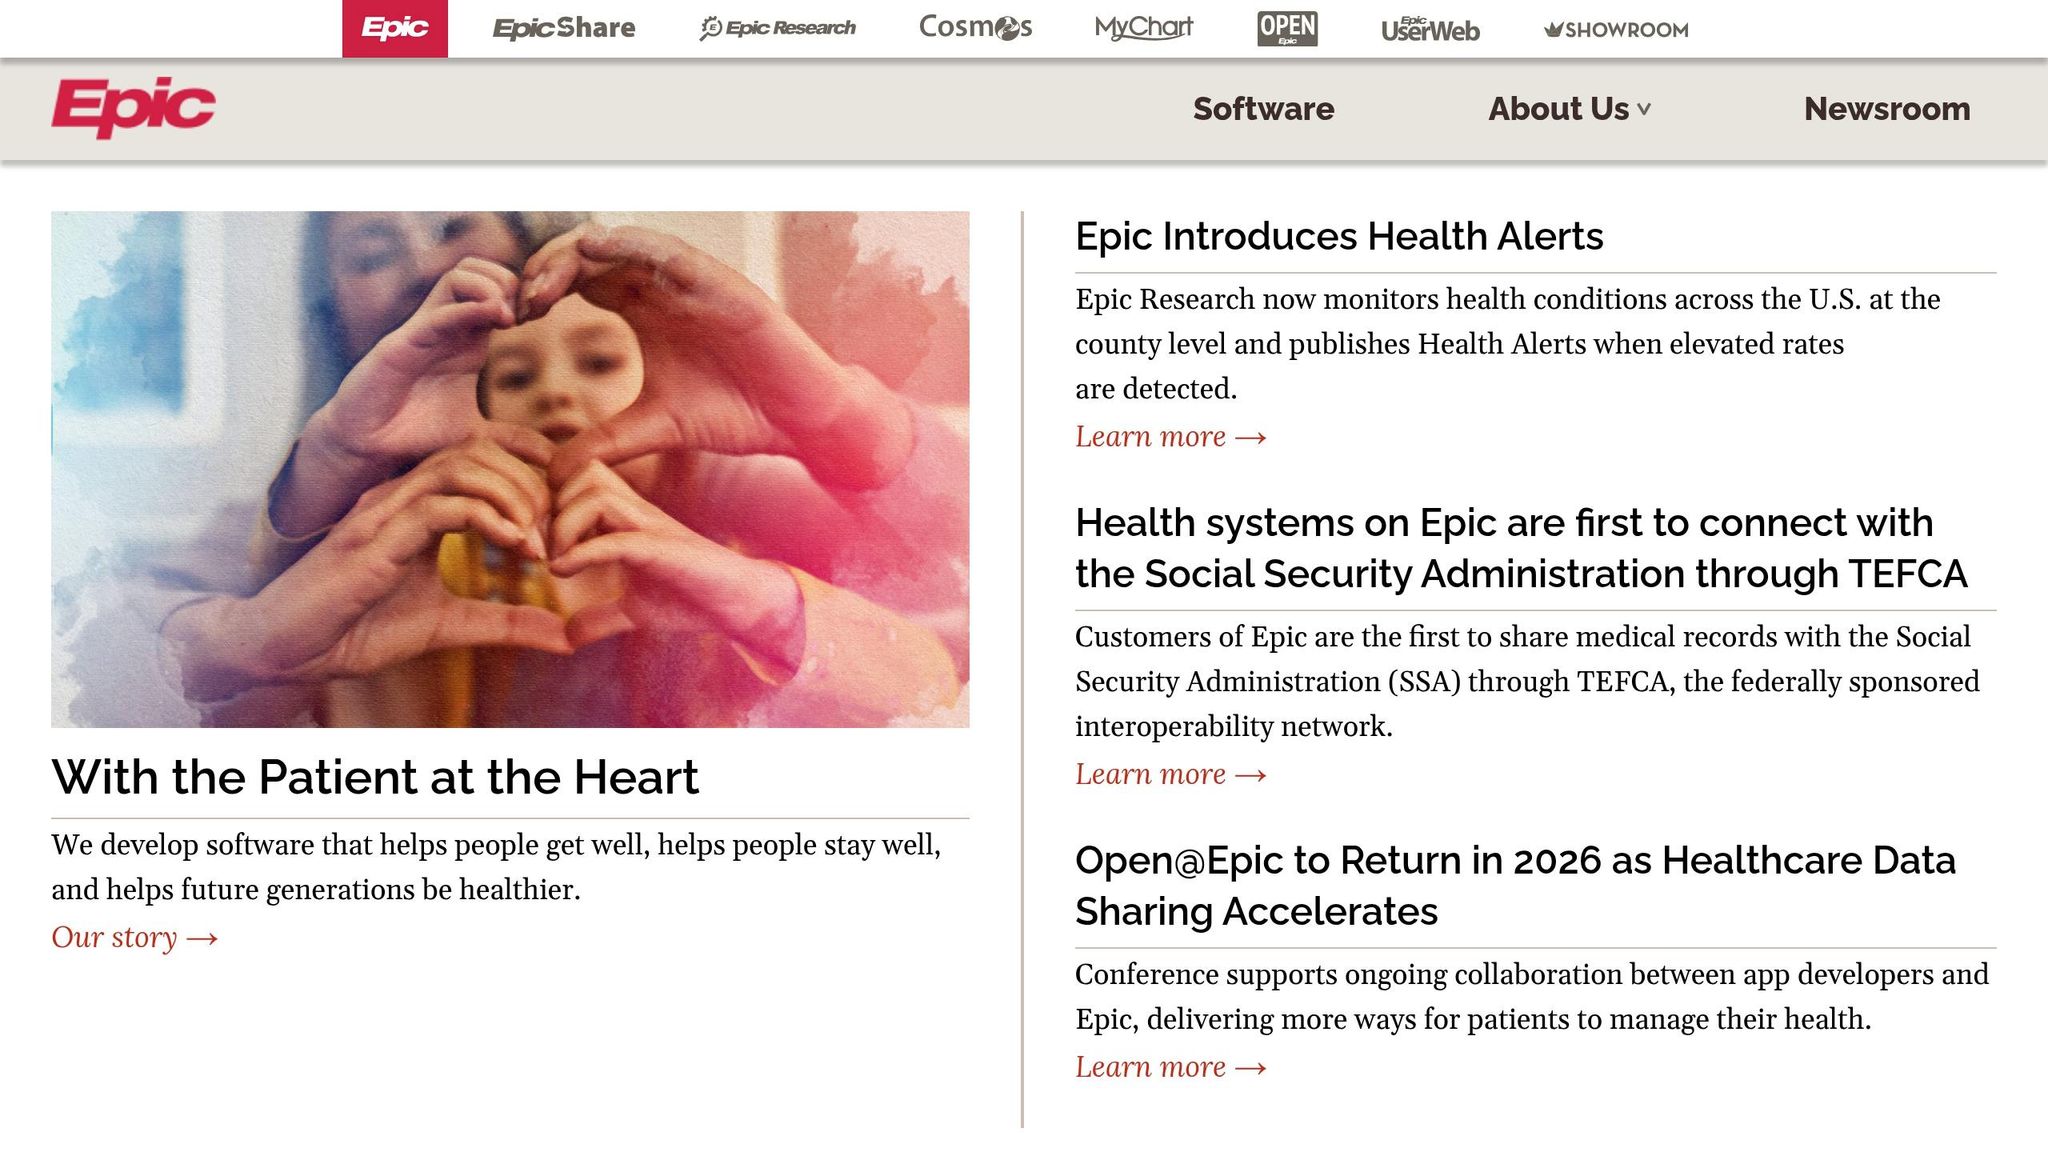This screenshot has height=1152, width=2048.
Task: Expand the About Us dropdown menu
Action: 1569,108
